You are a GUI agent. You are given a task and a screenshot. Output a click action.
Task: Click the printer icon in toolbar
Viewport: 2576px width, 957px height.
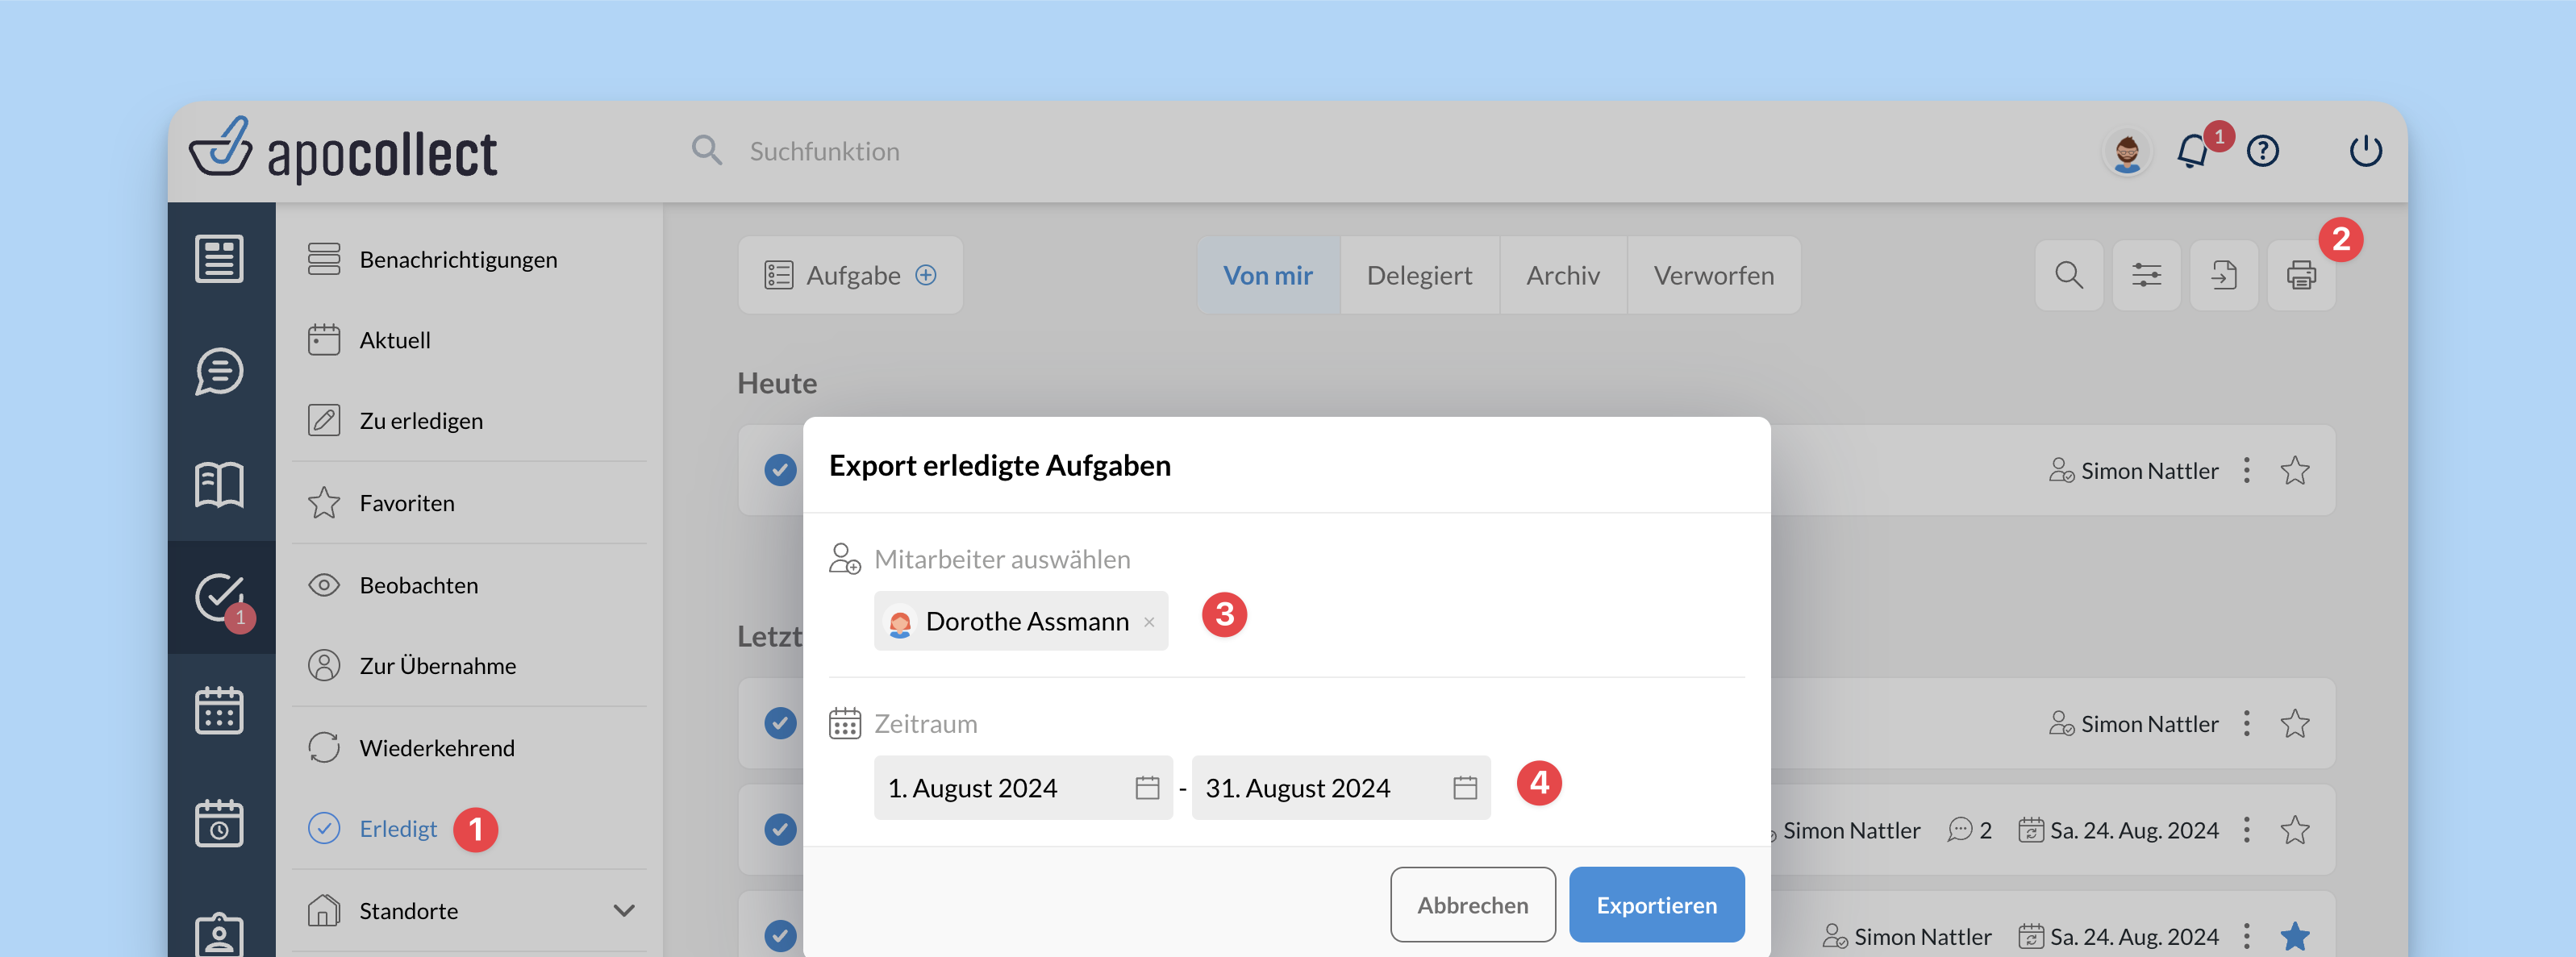click(x=2300, y=275)
